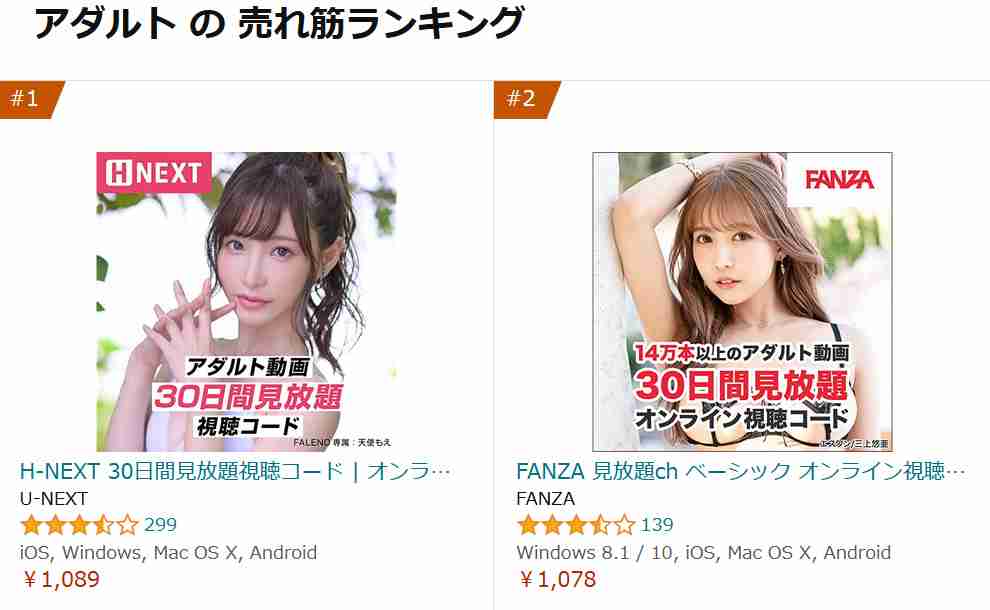The width and height of the screenshot is (990, 610).
Task: Click the FANZA seller name below title
Action: tap(546, 499)
